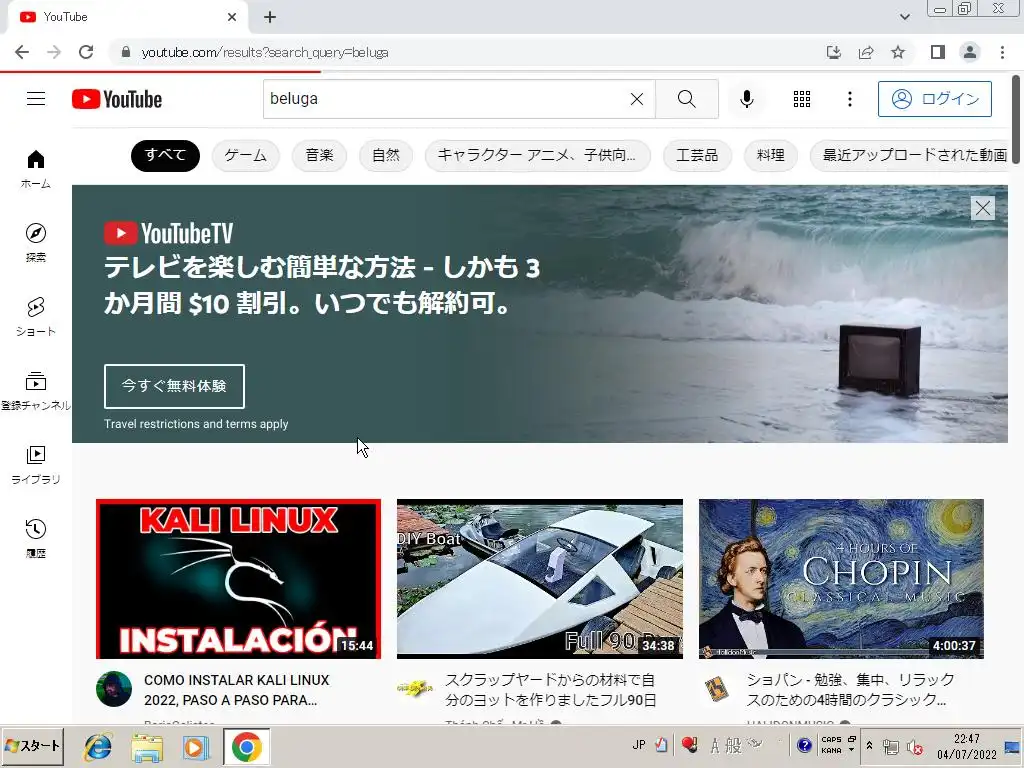Reload the YouTube page
Viewport: 1024px width, 768px height.
coord(86,52)
